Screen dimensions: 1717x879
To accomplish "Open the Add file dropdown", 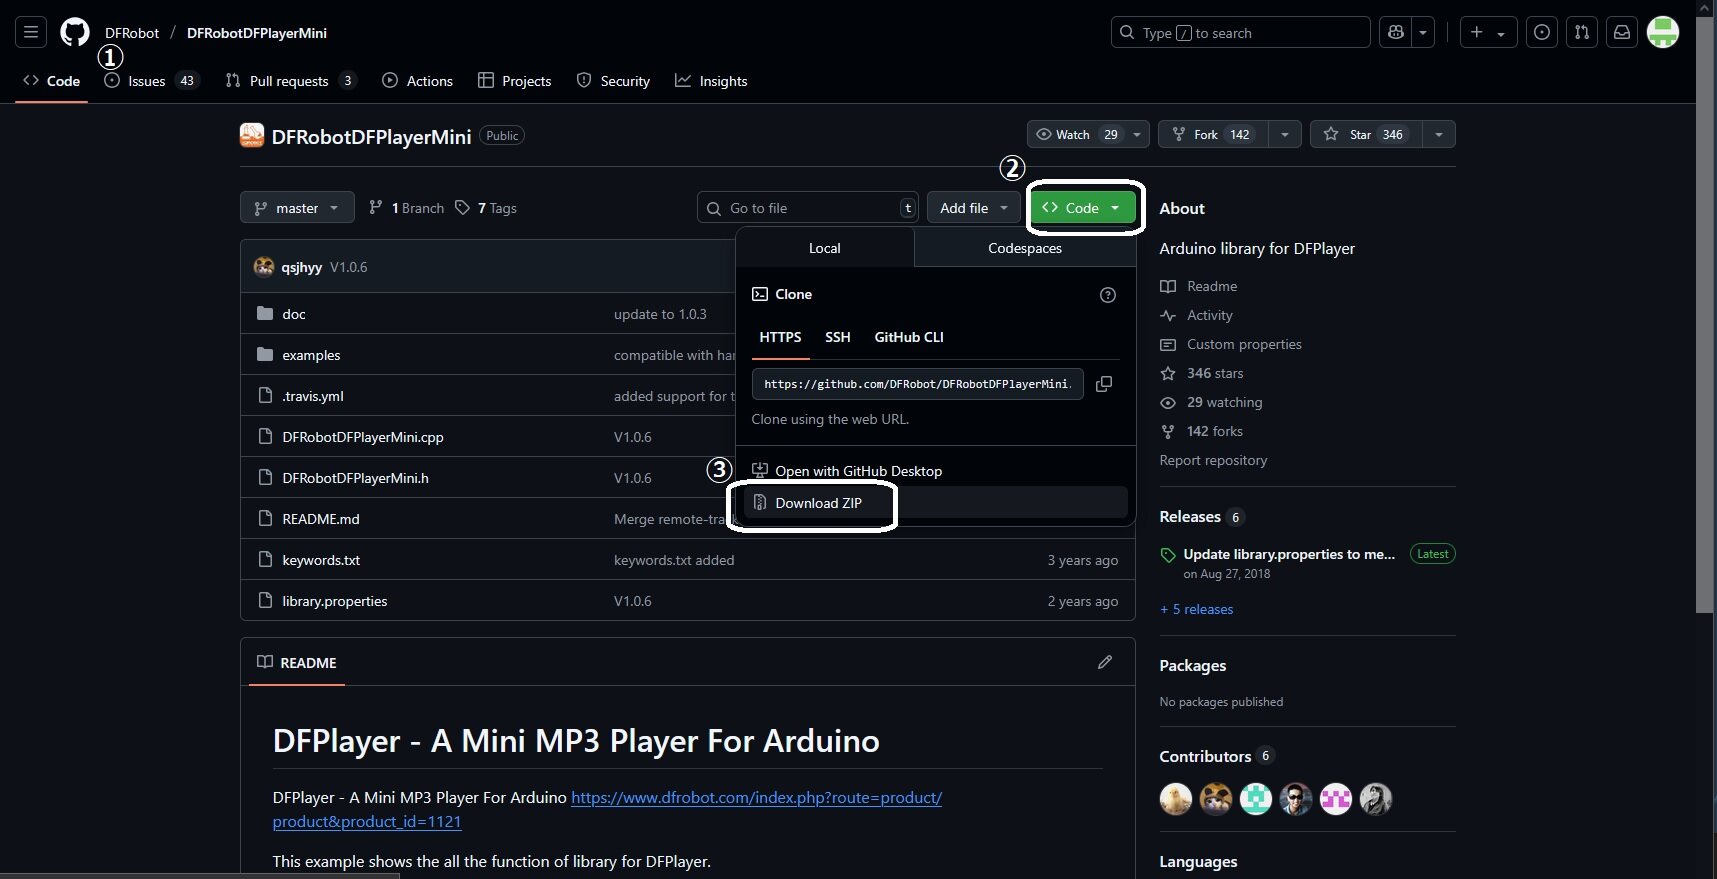I will tap(973, 208).
